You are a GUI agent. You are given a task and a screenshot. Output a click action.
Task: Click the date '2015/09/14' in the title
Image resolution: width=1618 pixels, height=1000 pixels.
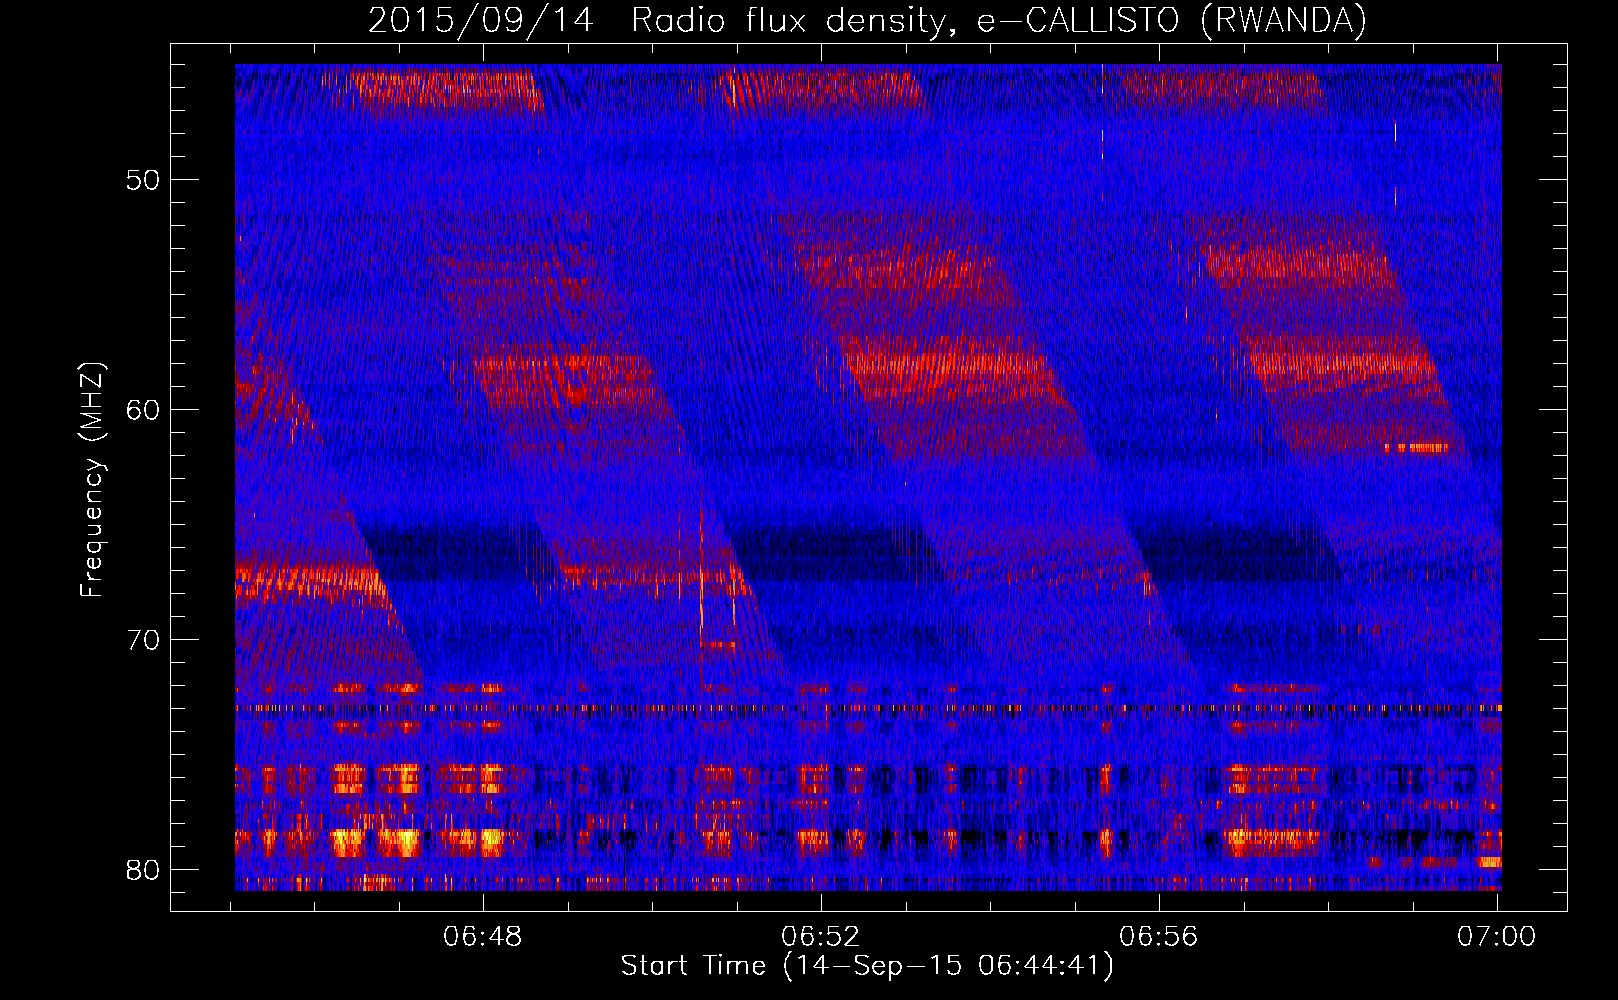[480, 20]
